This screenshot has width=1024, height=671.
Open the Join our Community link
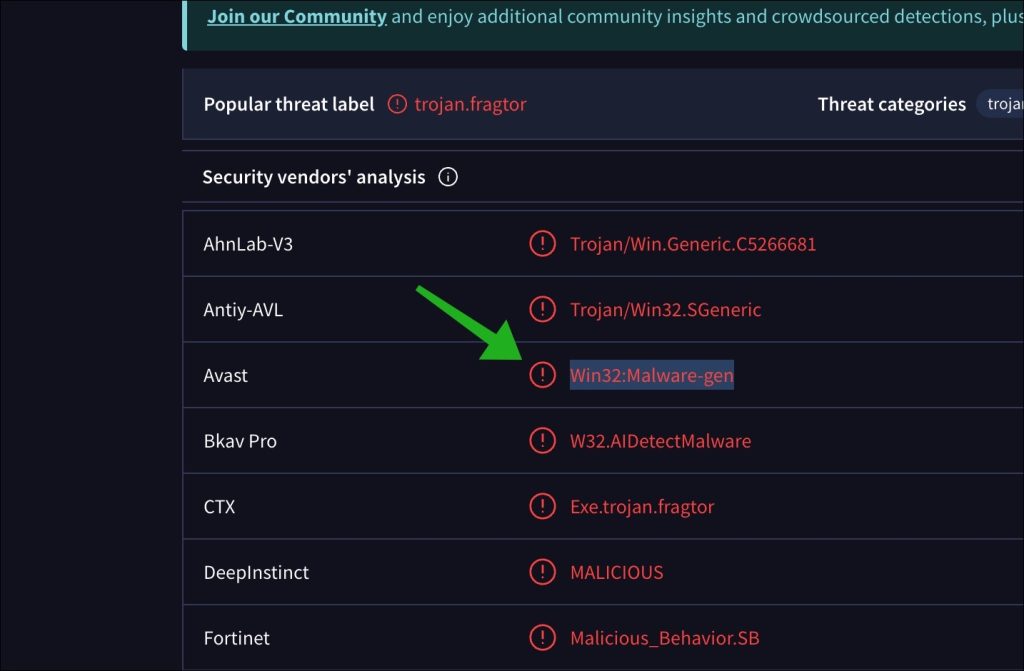297,16
